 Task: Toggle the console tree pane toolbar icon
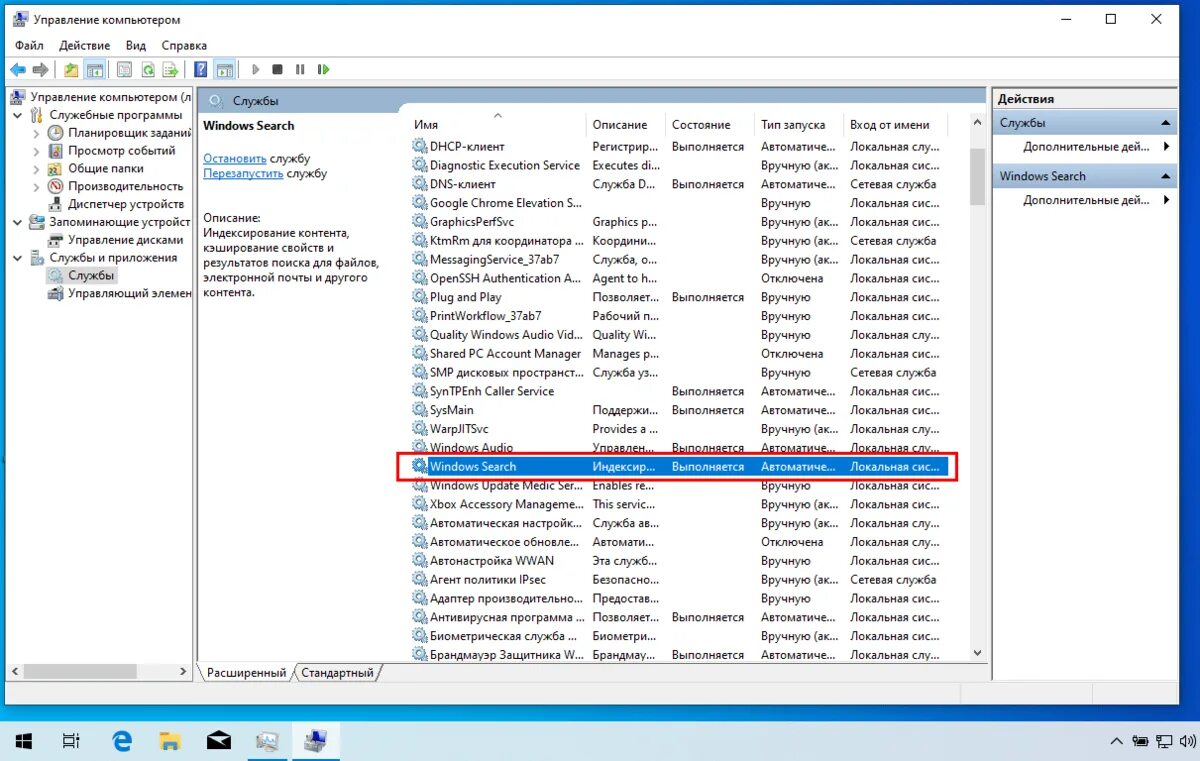coord(95,70)
